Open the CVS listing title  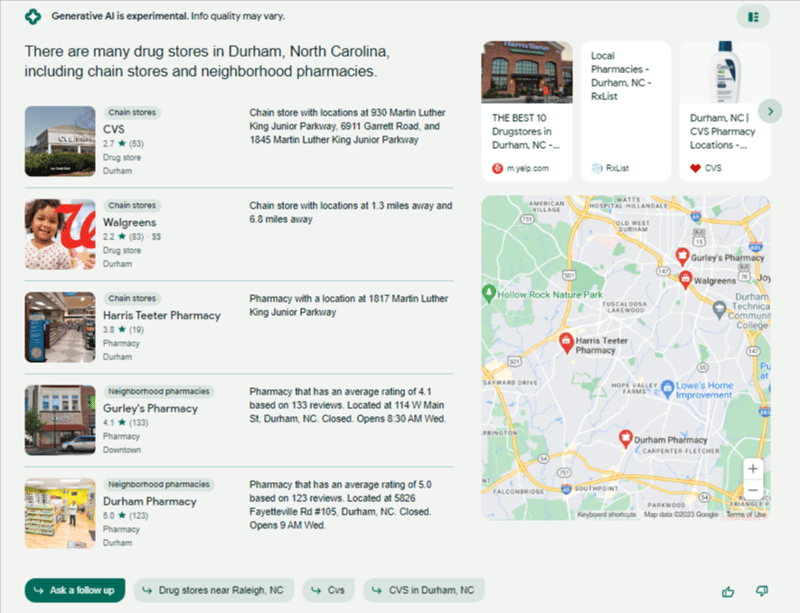(114, 129)
